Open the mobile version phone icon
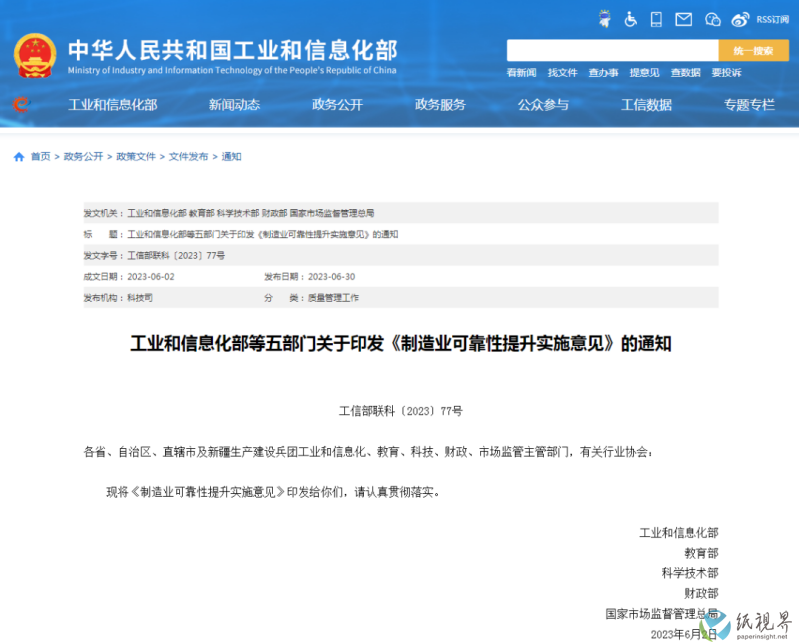 tap(656, 19)
